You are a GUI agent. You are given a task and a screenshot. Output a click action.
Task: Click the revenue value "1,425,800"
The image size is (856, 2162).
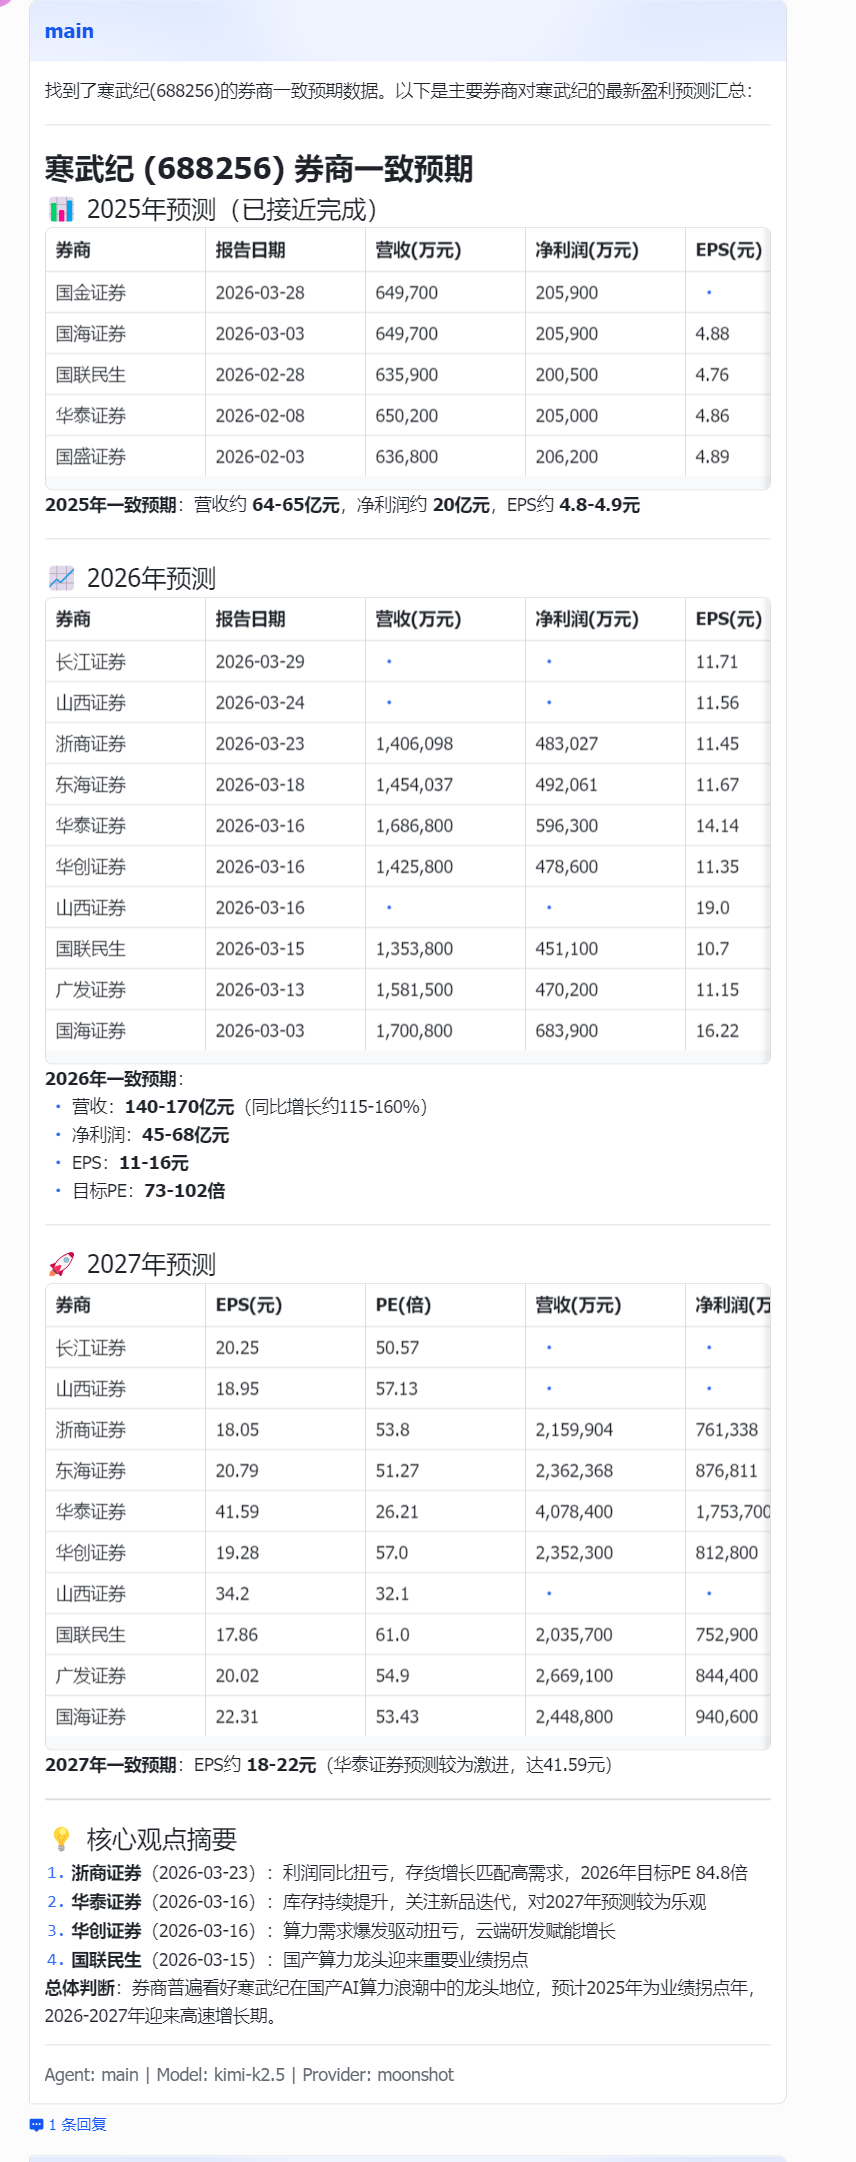point(415,867)
